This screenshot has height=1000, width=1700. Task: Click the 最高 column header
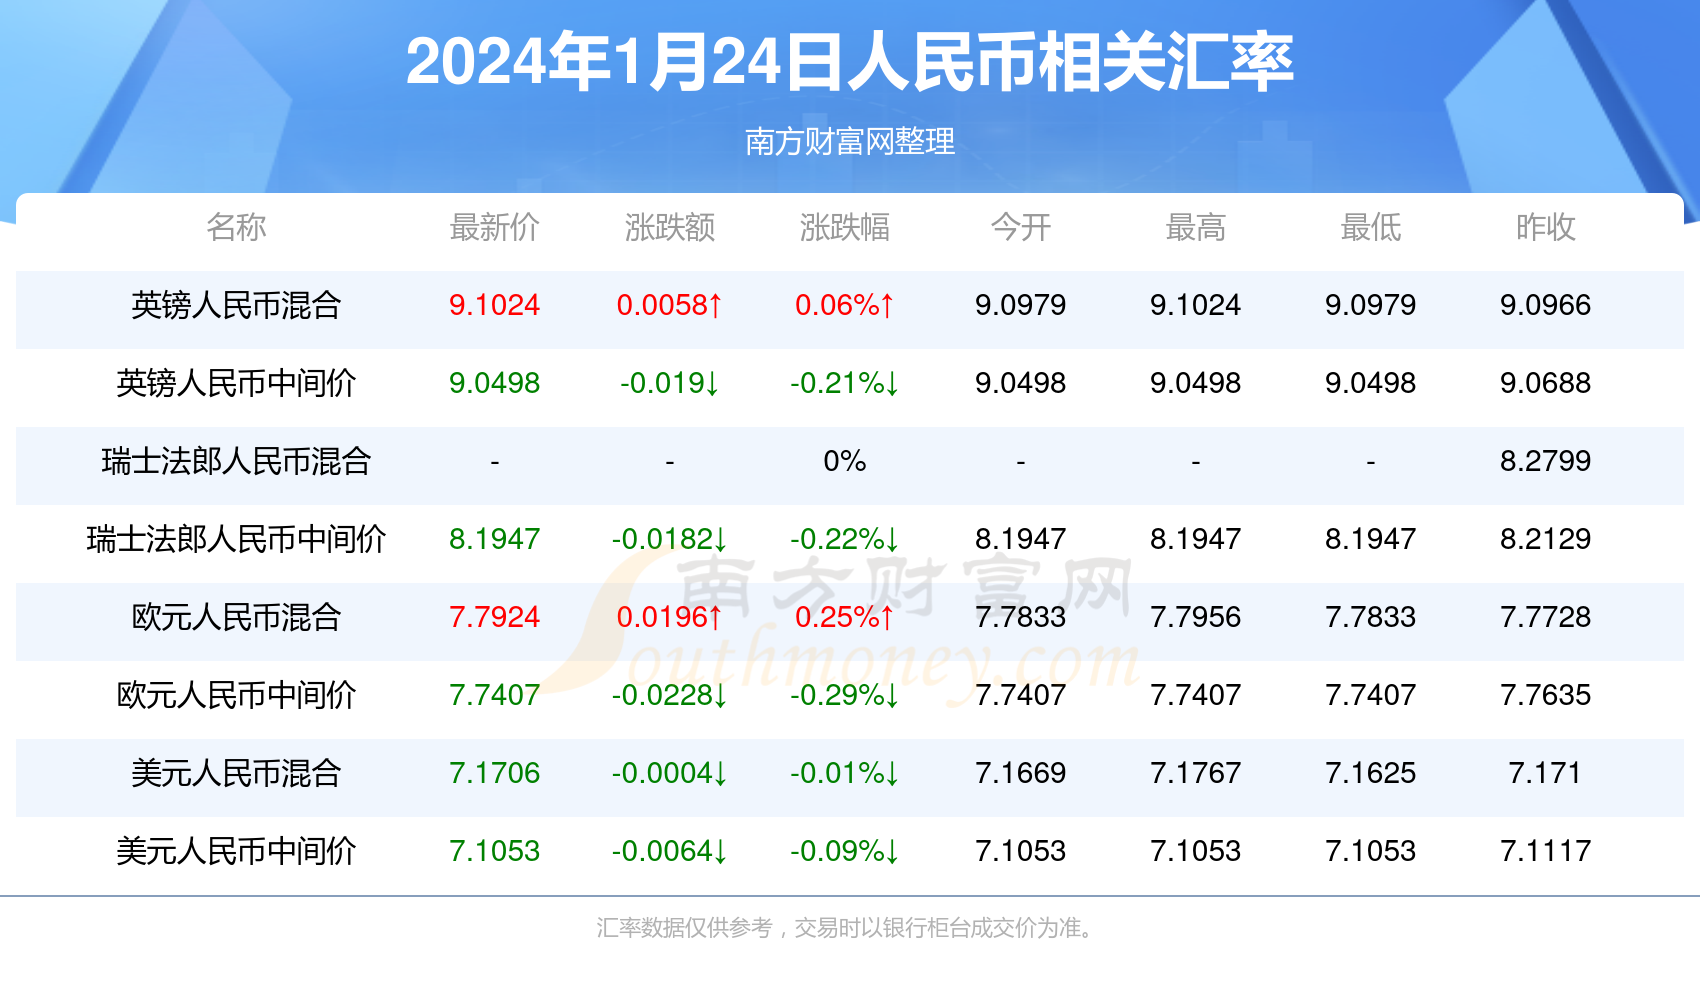(x=1195, y=227)
